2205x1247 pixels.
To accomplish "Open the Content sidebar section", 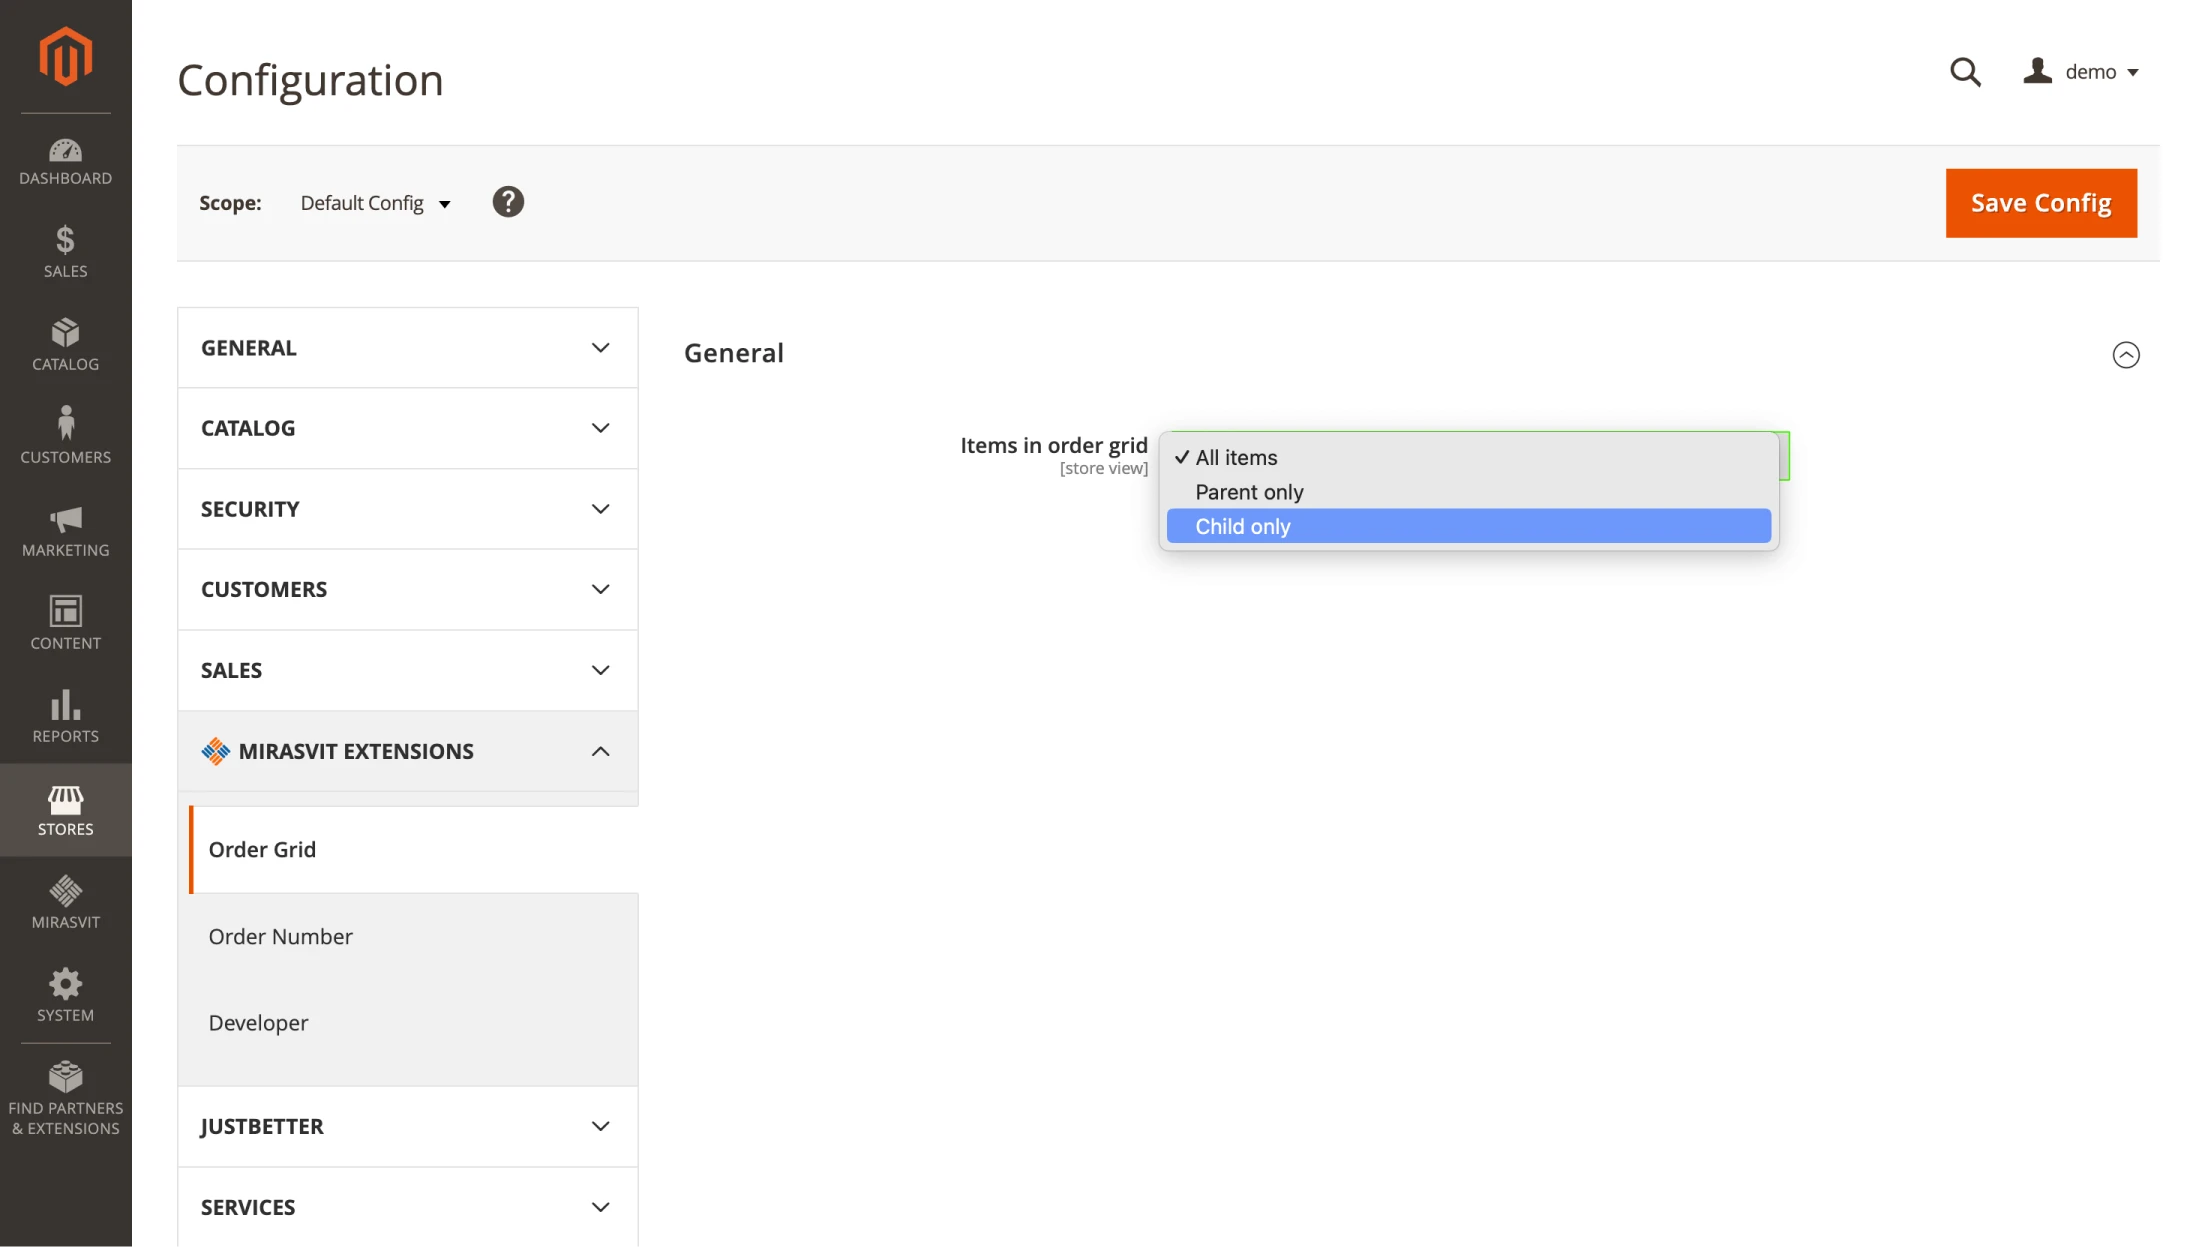I will (x=65, y=620).
